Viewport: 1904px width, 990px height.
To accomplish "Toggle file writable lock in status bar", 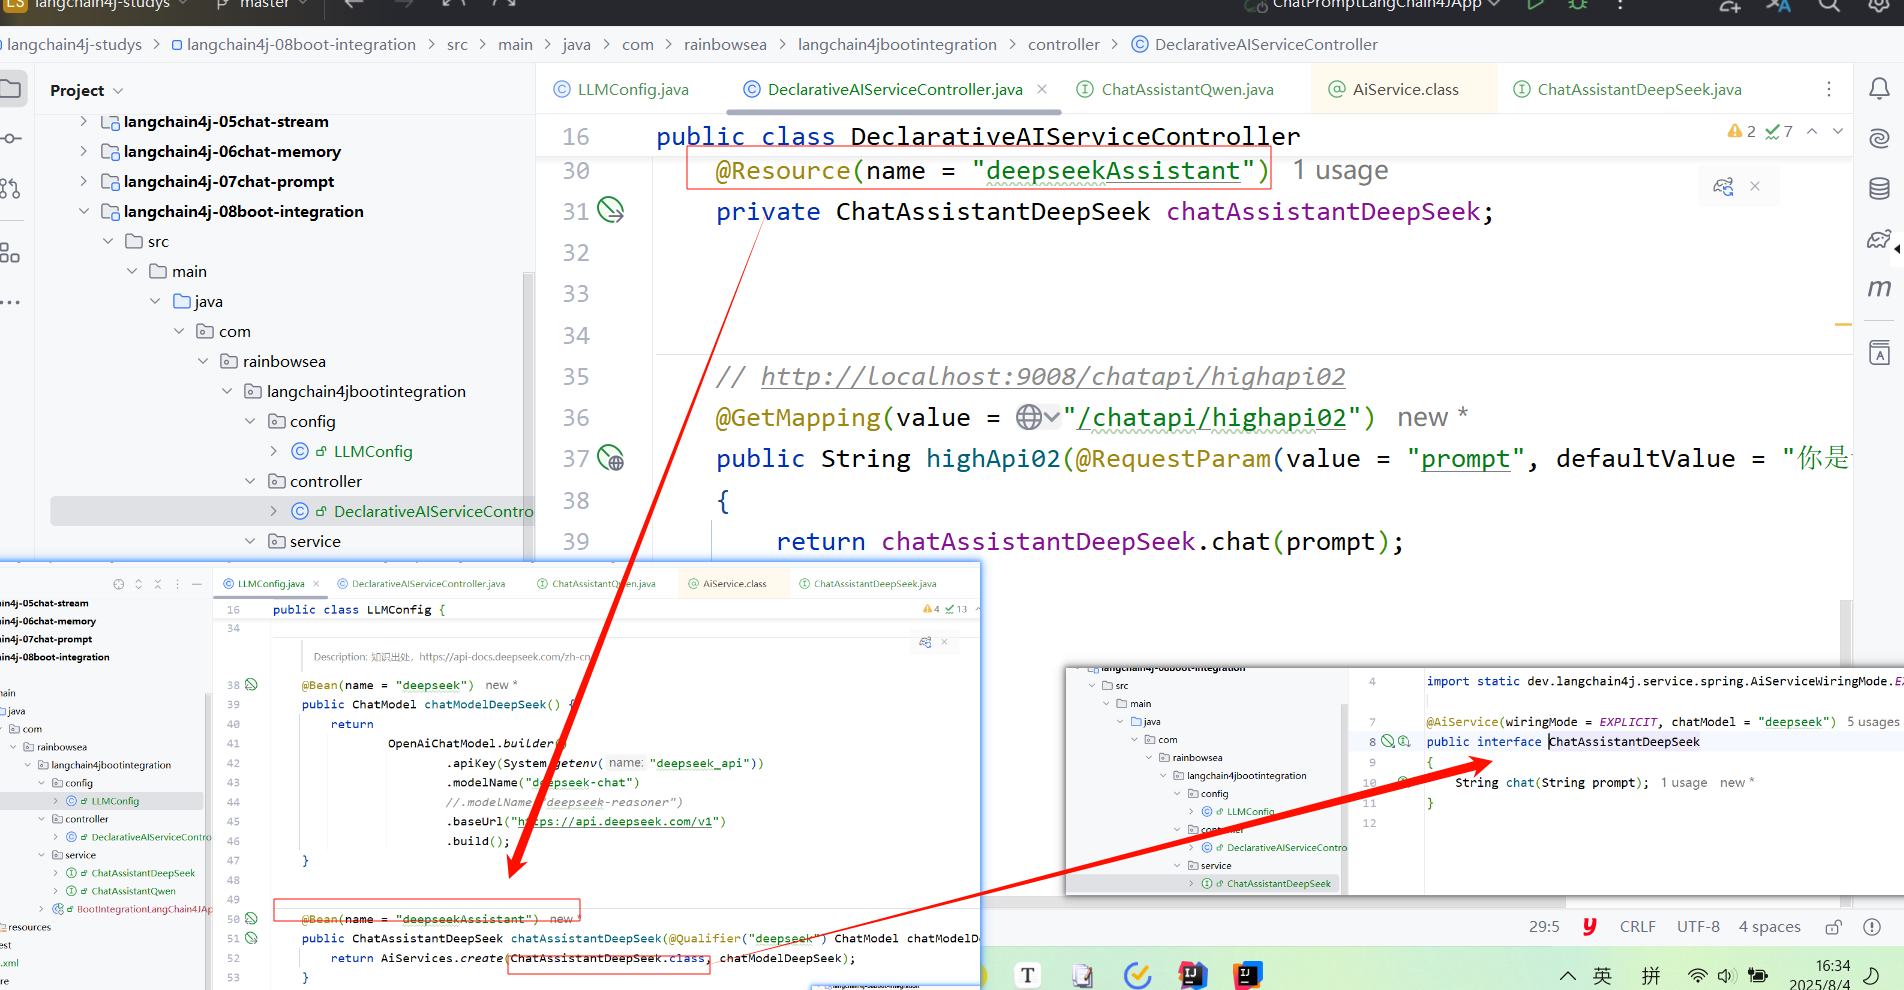I will [1832, 927].
